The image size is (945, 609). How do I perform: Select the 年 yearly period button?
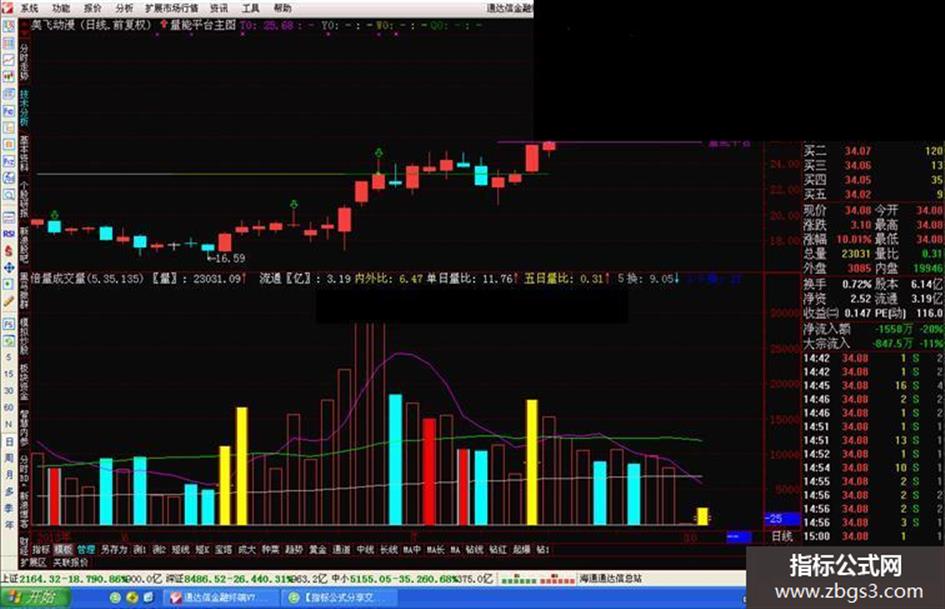(8, 525)
